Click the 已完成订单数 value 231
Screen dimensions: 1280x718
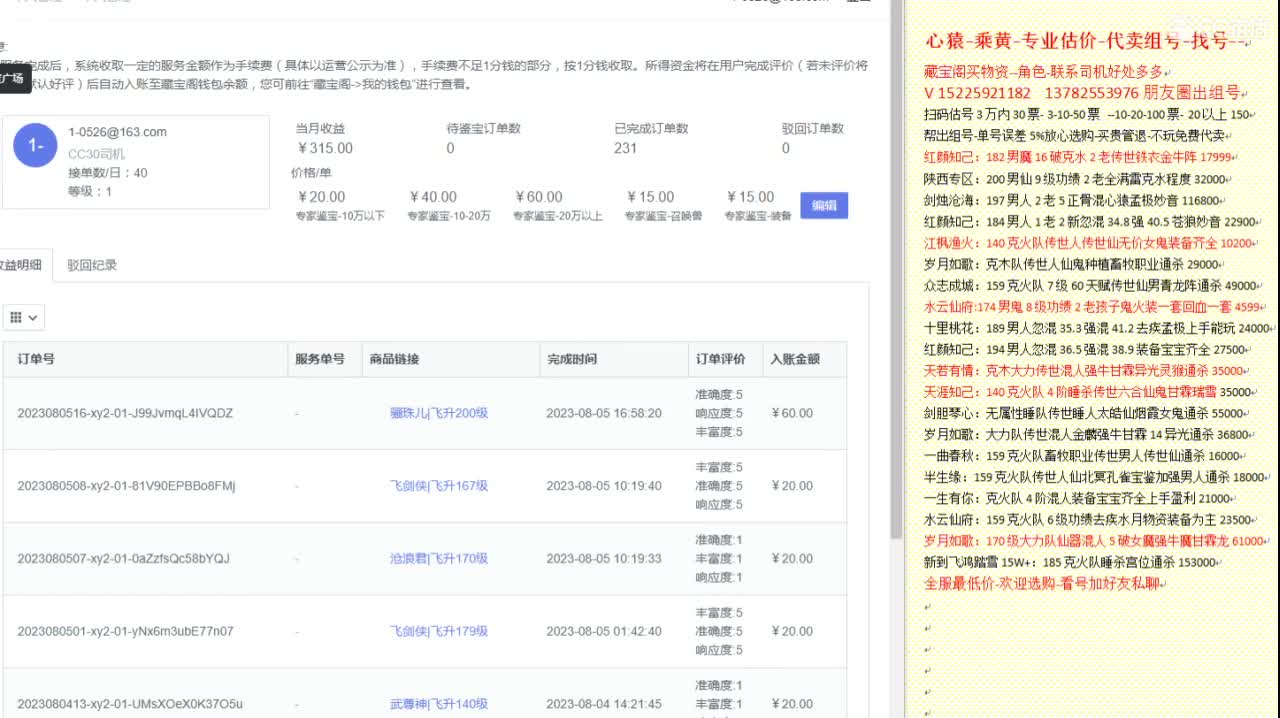[x=626, y=148]
